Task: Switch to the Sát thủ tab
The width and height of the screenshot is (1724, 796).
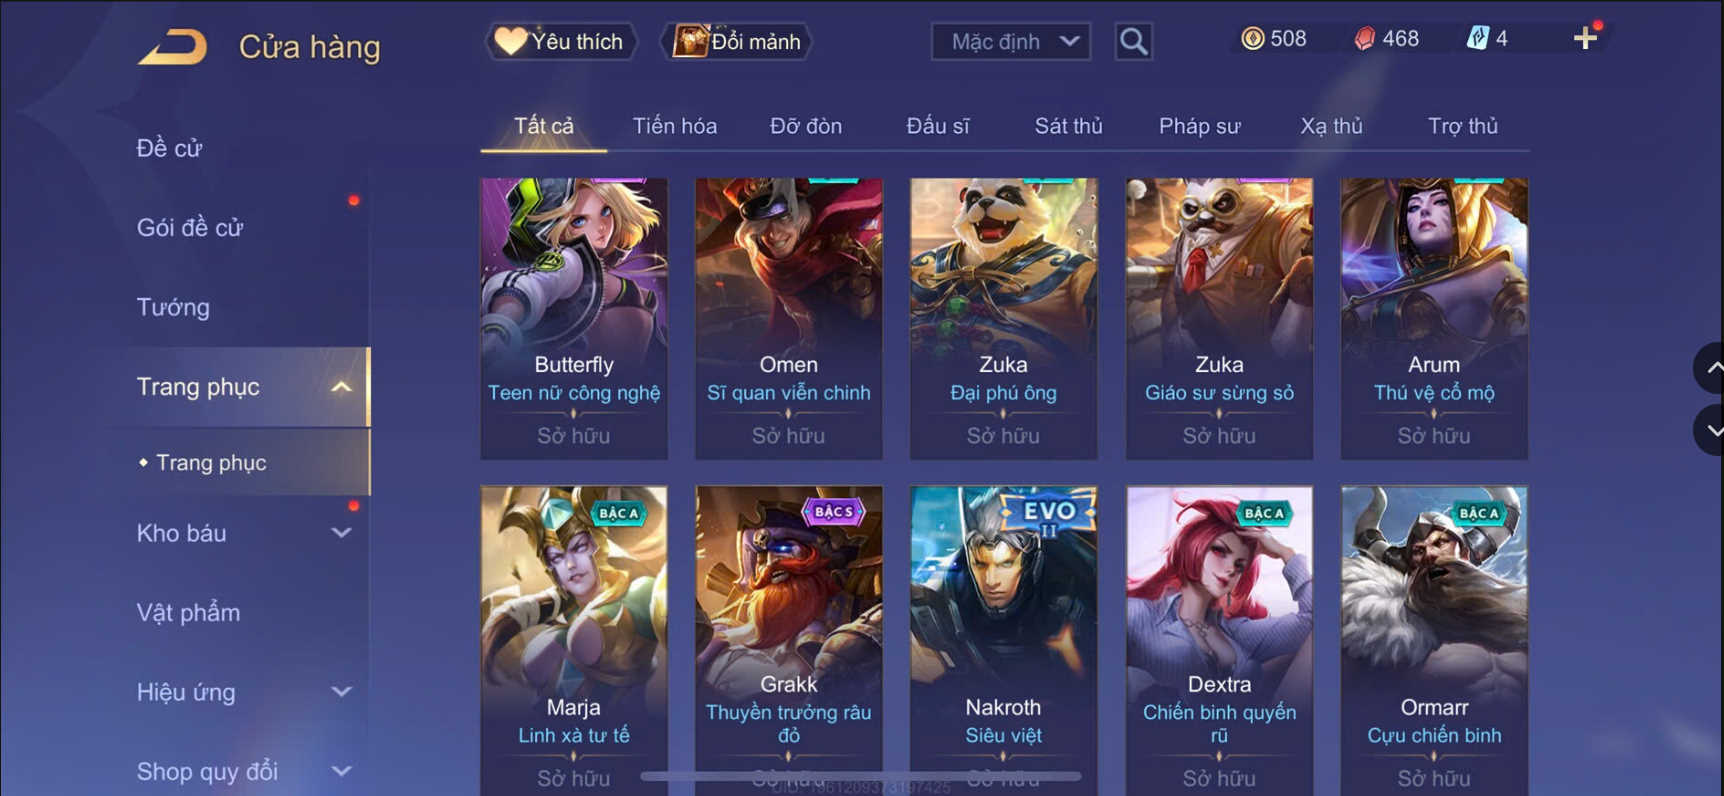Action: click(x=1068, y=126)
